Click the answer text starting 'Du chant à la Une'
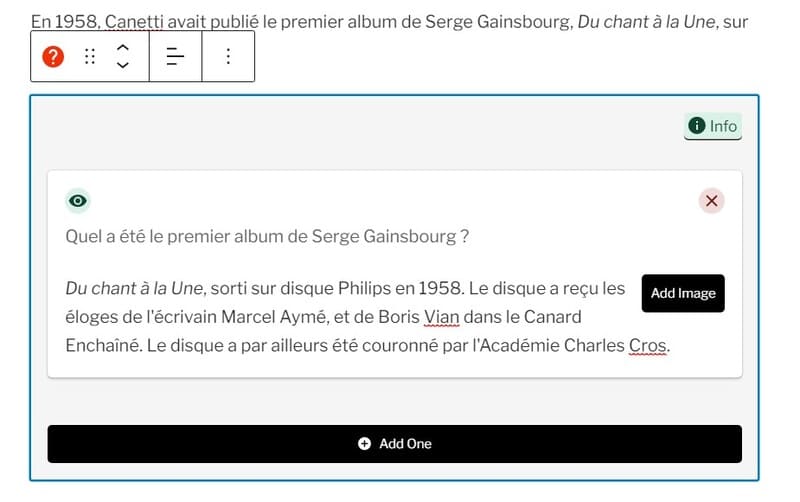The height and width of the screenshot is (502, 800). [x=345, y=317]
